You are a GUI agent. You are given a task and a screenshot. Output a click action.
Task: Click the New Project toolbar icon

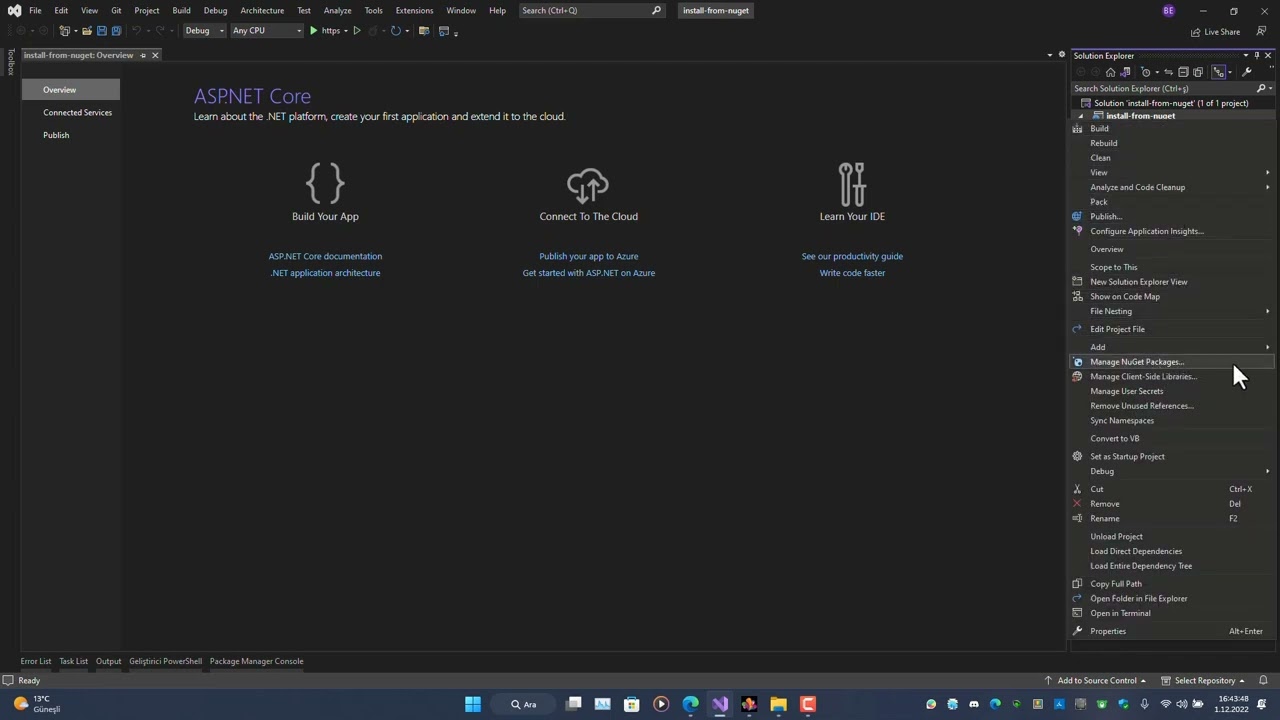pyautogui.click(x=65, y=31)
